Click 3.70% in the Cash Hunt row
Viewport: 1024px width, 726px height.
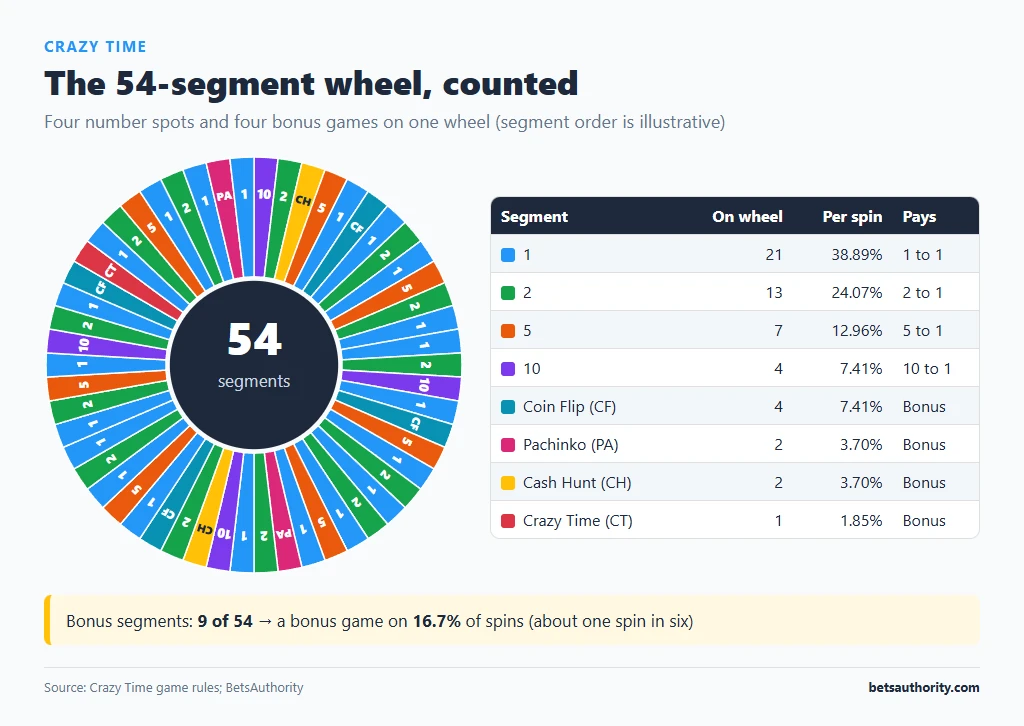(861, 482)
